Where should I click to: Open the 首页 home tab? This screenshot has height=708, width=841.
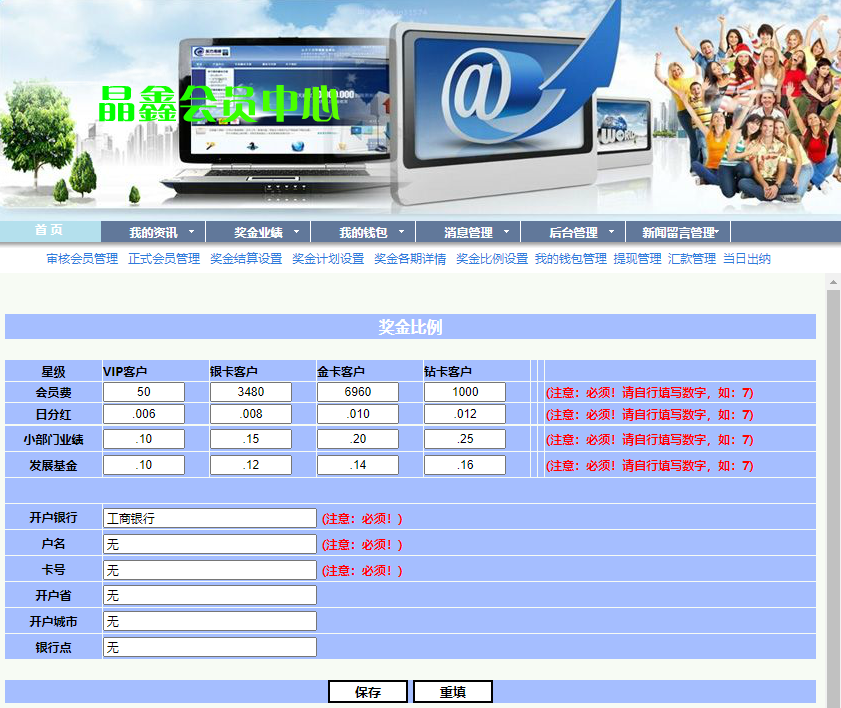click(50, 231)
